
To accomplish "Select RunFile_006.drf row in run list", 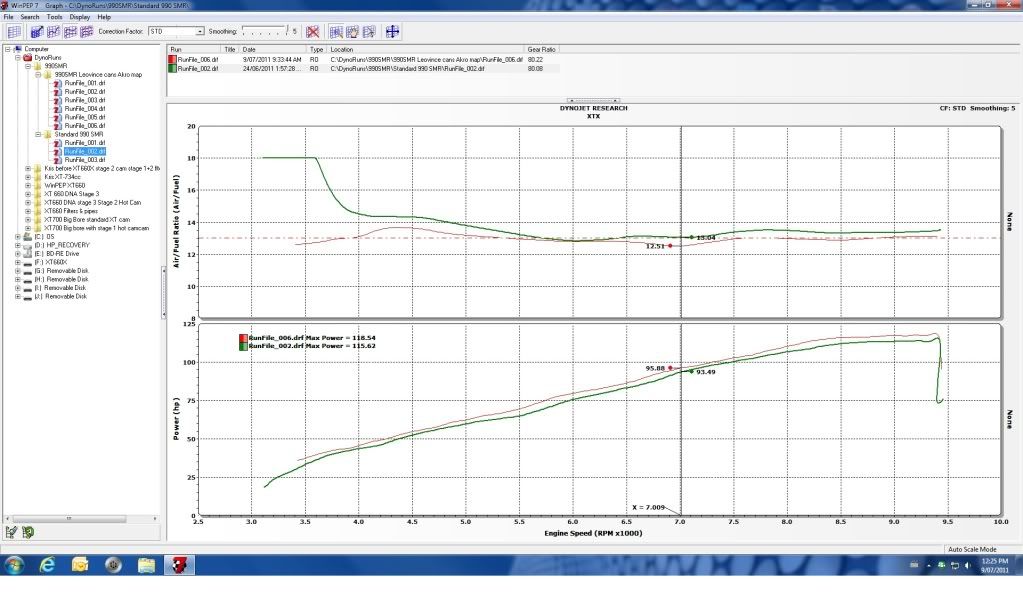I will (x=363, y=59).
